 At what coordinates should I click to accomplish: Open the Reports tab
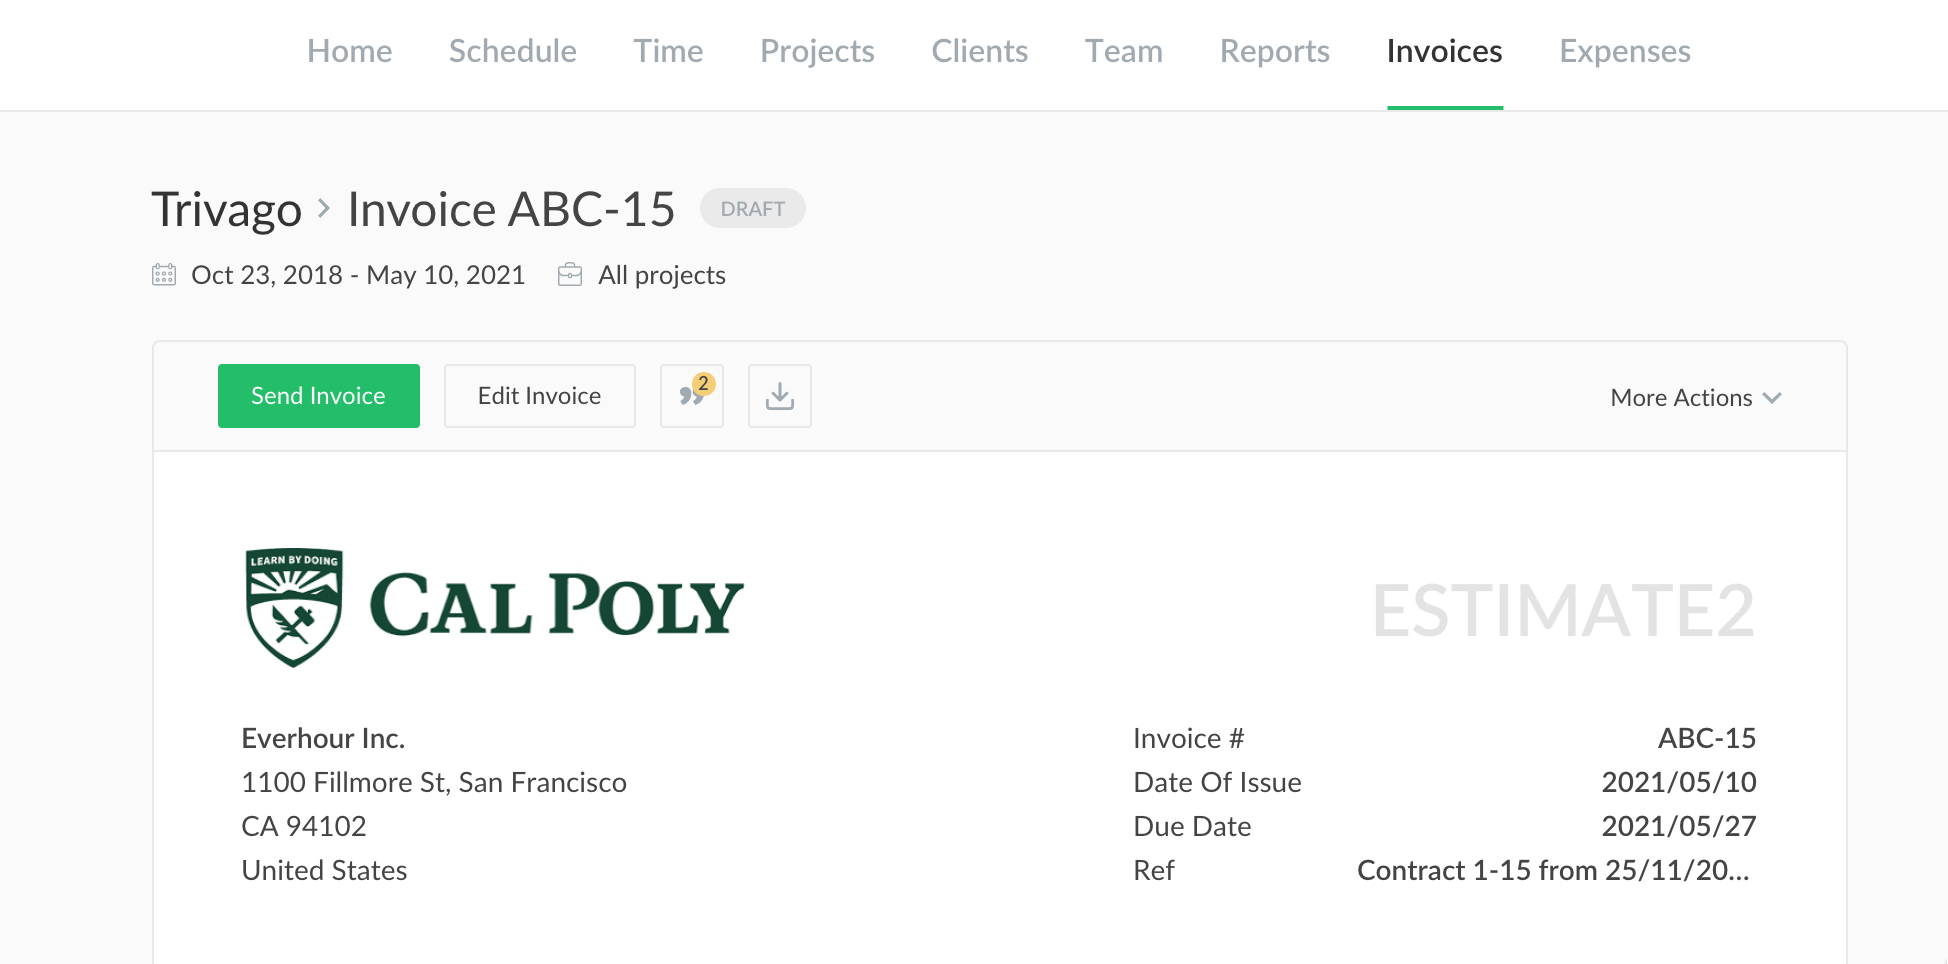(x=1274, y=51)
